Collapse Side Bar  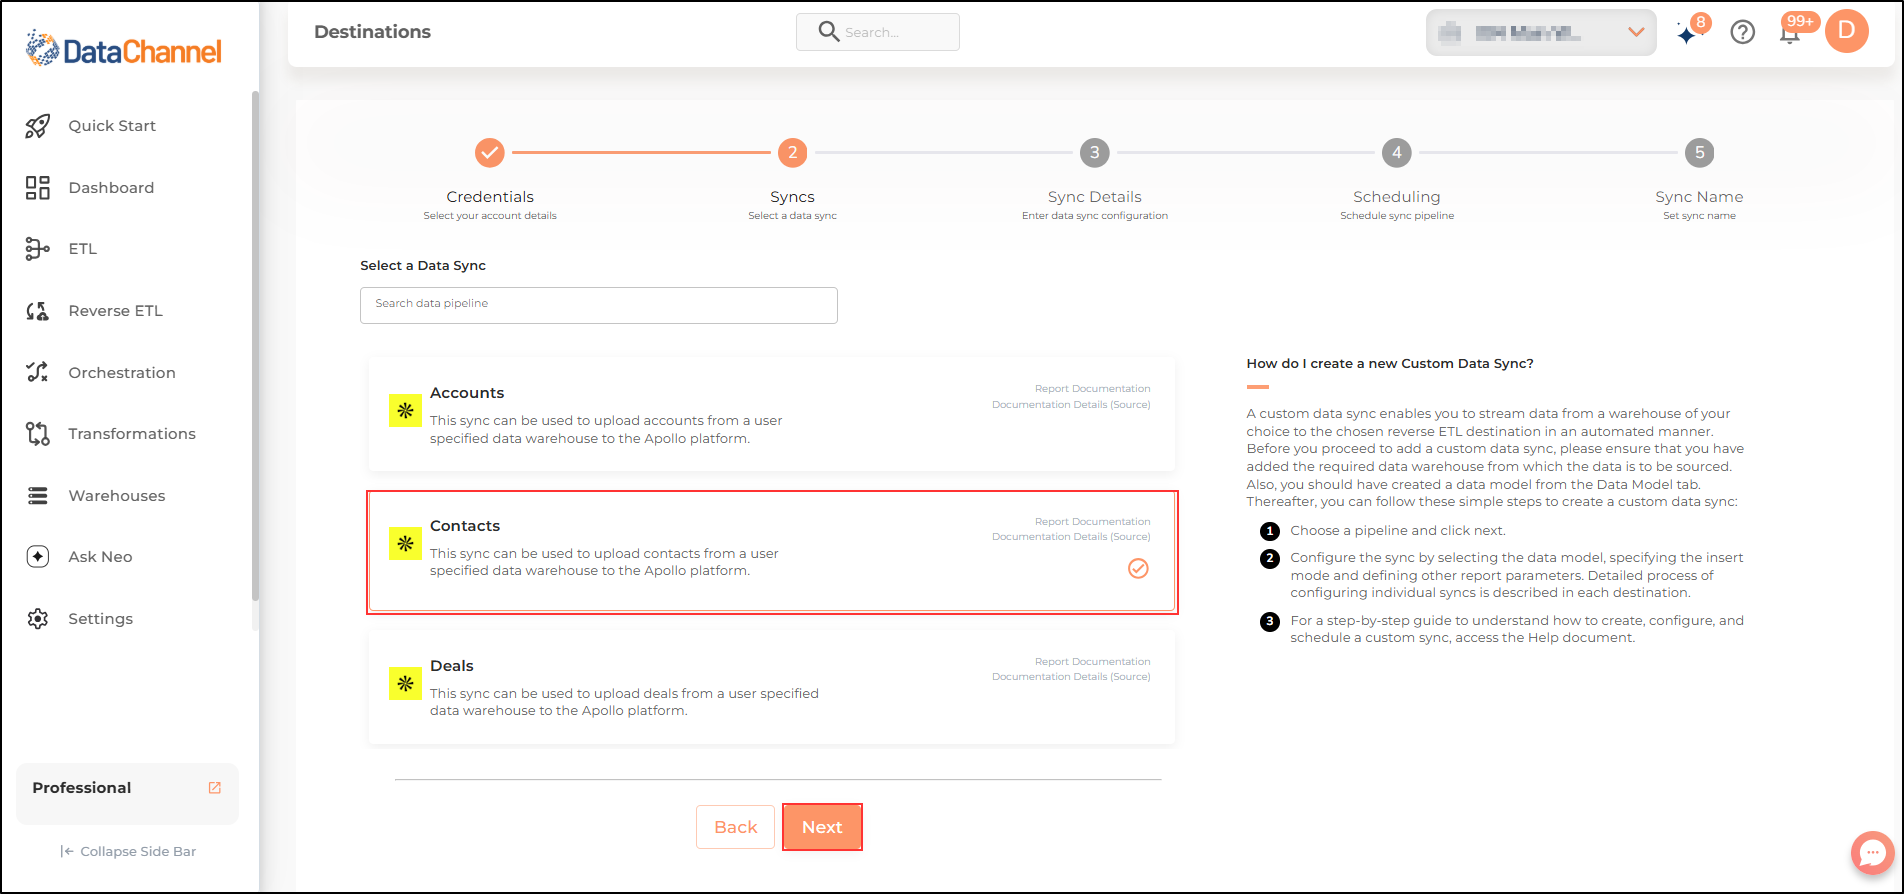pyautogui.click(x=128, y=852)
